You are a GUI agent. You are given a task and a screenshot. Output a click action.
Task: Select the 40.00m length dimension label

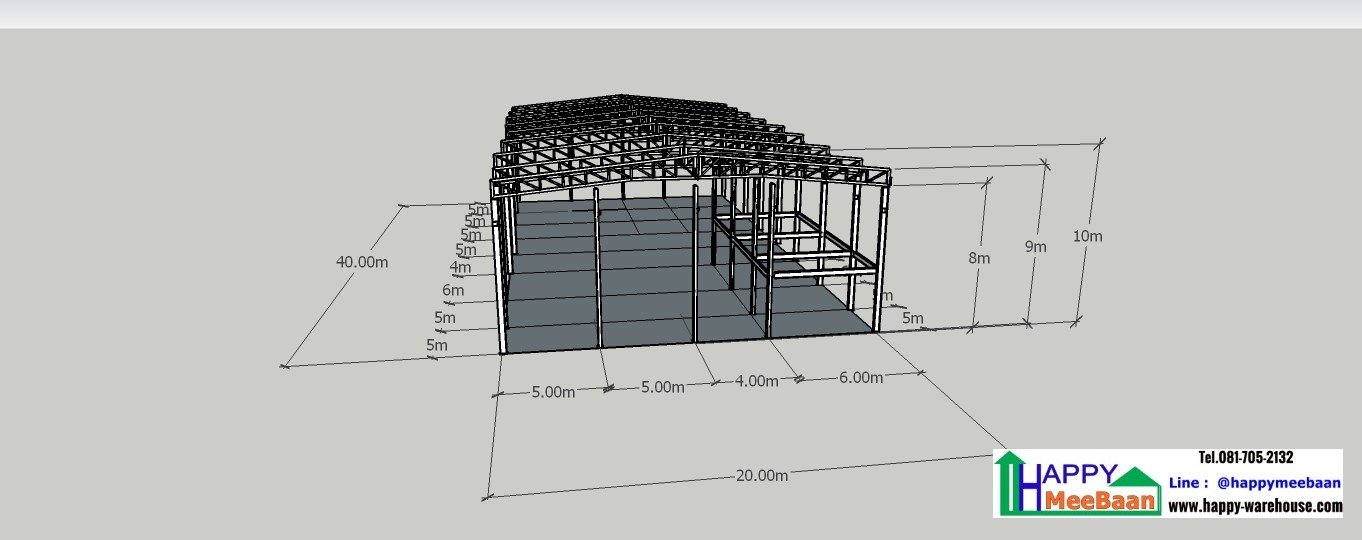(362, 262)
